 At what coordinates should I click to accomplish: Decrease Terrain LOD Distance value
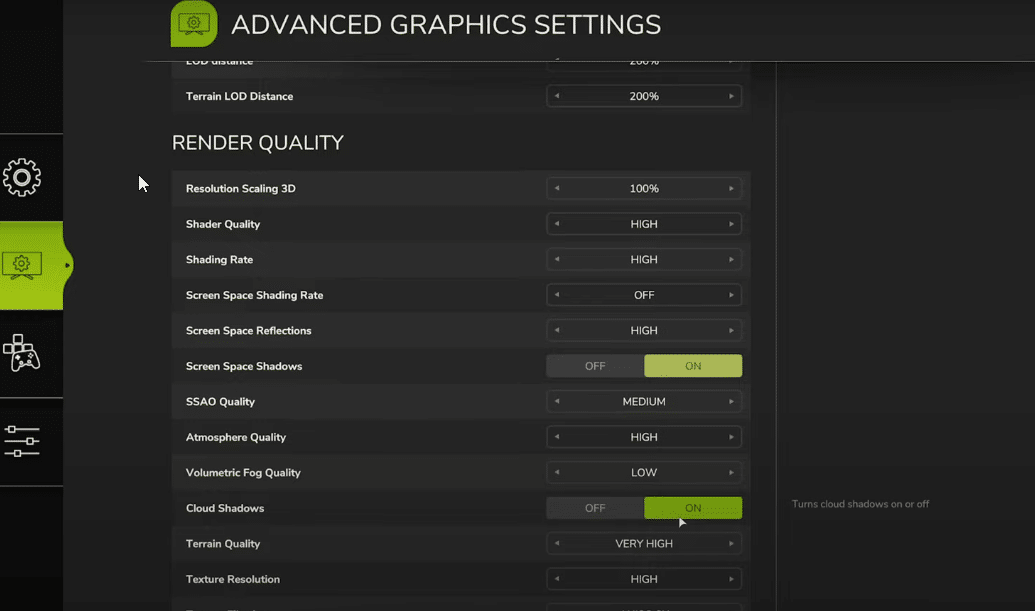(x=557, y=97)
